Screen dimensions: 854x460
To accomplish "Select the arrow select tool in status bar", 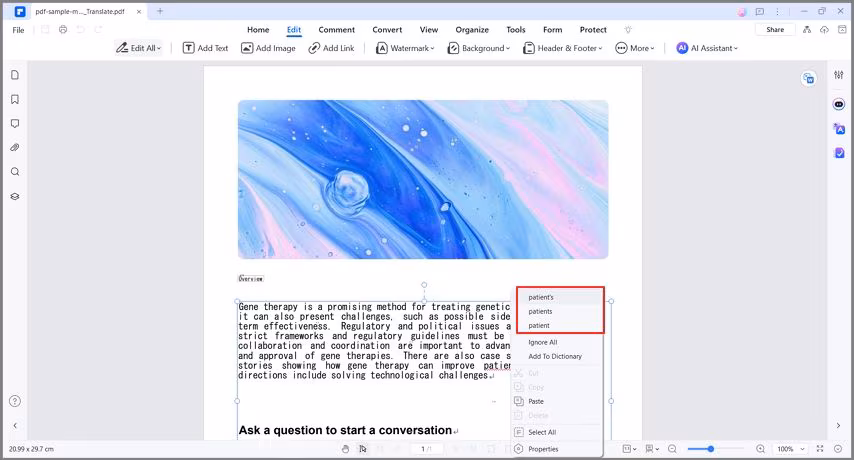I will (x=363, y=449).
